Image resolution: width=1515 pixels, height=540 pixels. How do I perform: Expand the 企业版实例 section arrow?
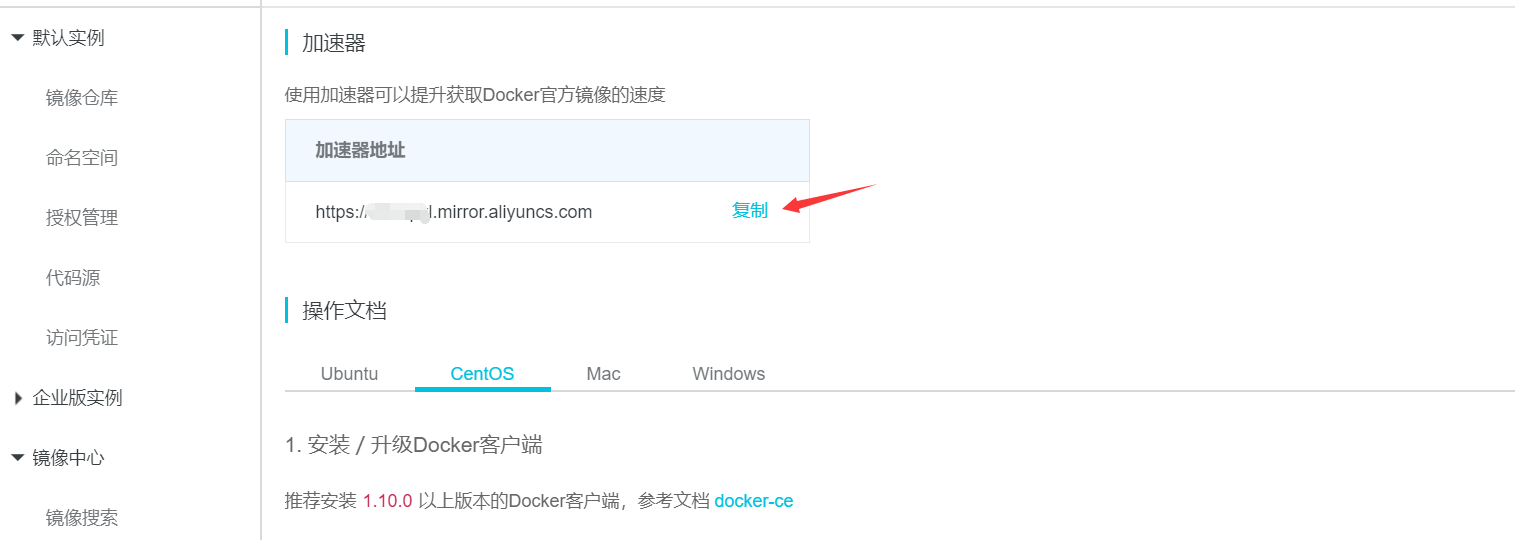(18, 398)
